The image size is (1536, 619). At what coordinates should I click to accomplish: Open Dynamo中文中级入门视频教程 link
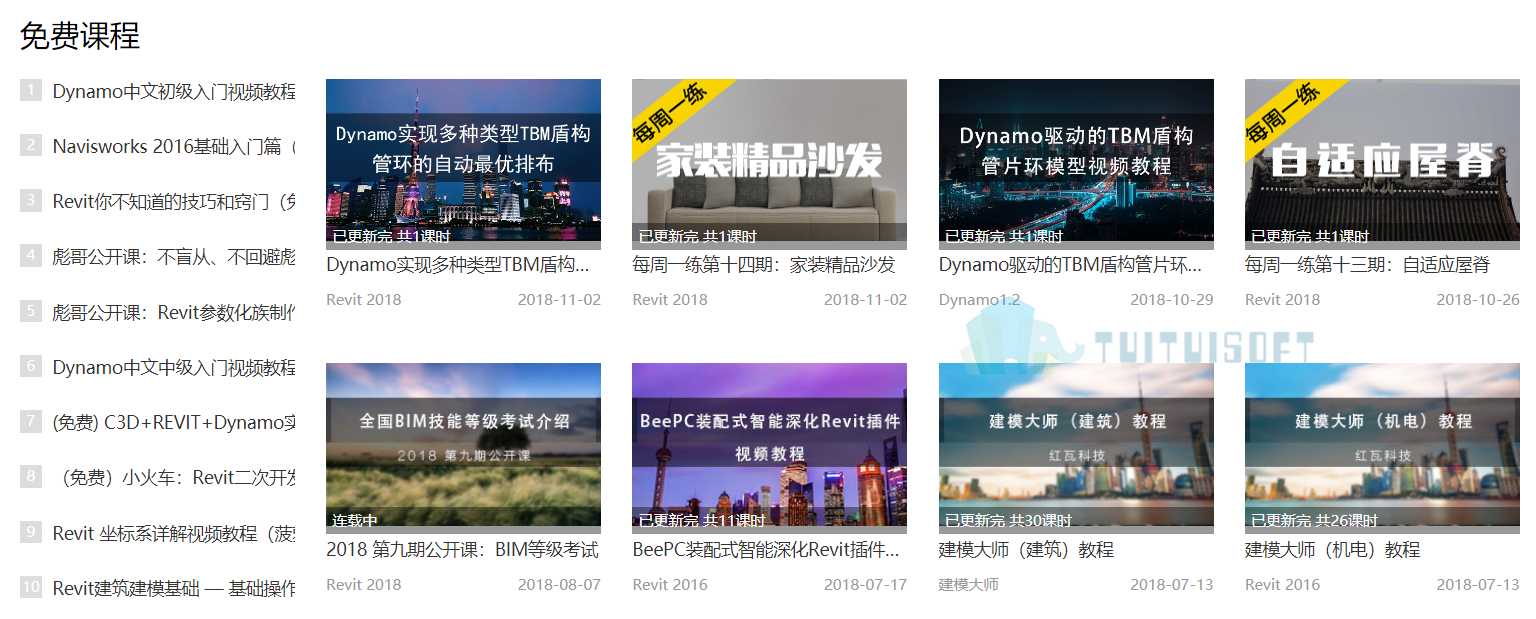click(174, 368)
